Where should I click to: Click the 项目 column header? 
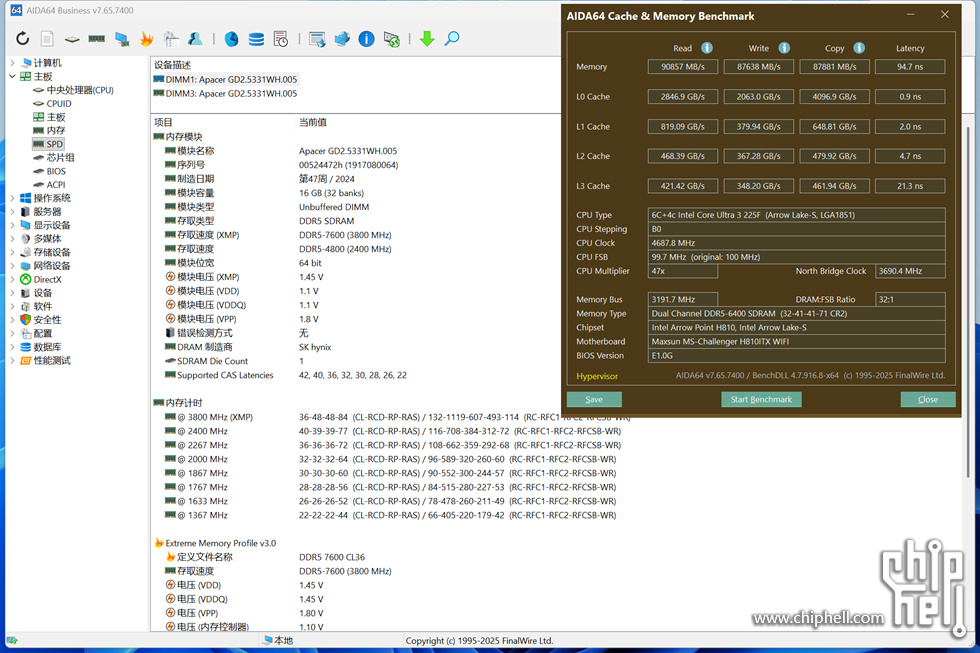(163, 122)
